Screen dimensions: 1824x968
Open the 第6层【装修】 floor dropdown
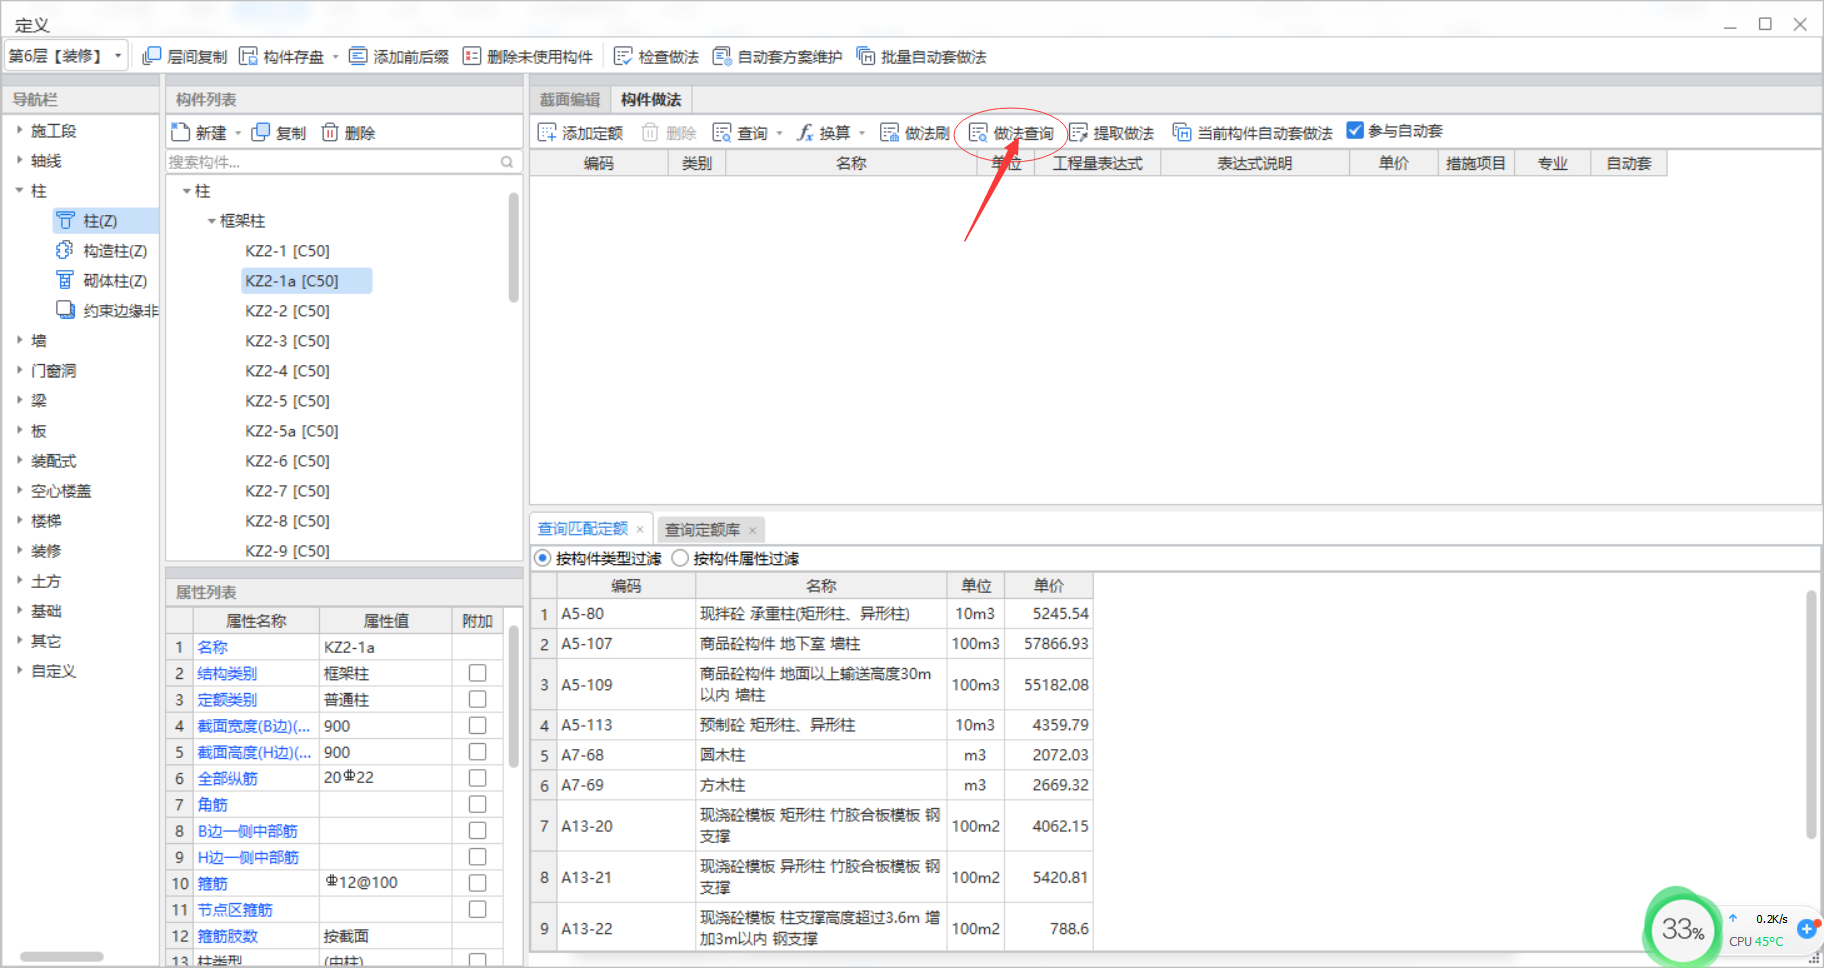pos(66,56)
